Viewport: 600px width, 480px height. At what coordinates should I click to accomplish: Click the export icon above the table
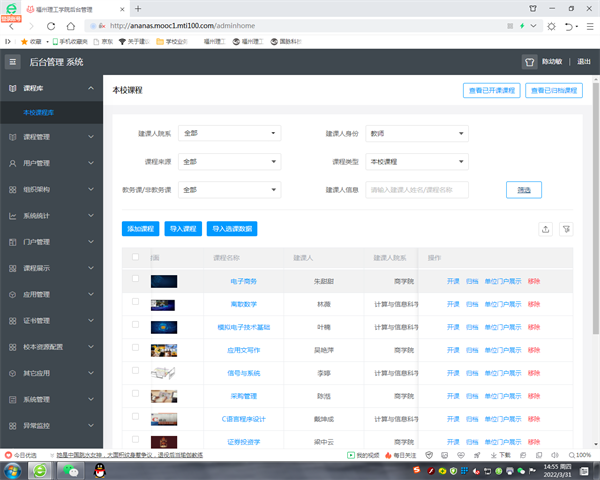[x=545, y=229]
